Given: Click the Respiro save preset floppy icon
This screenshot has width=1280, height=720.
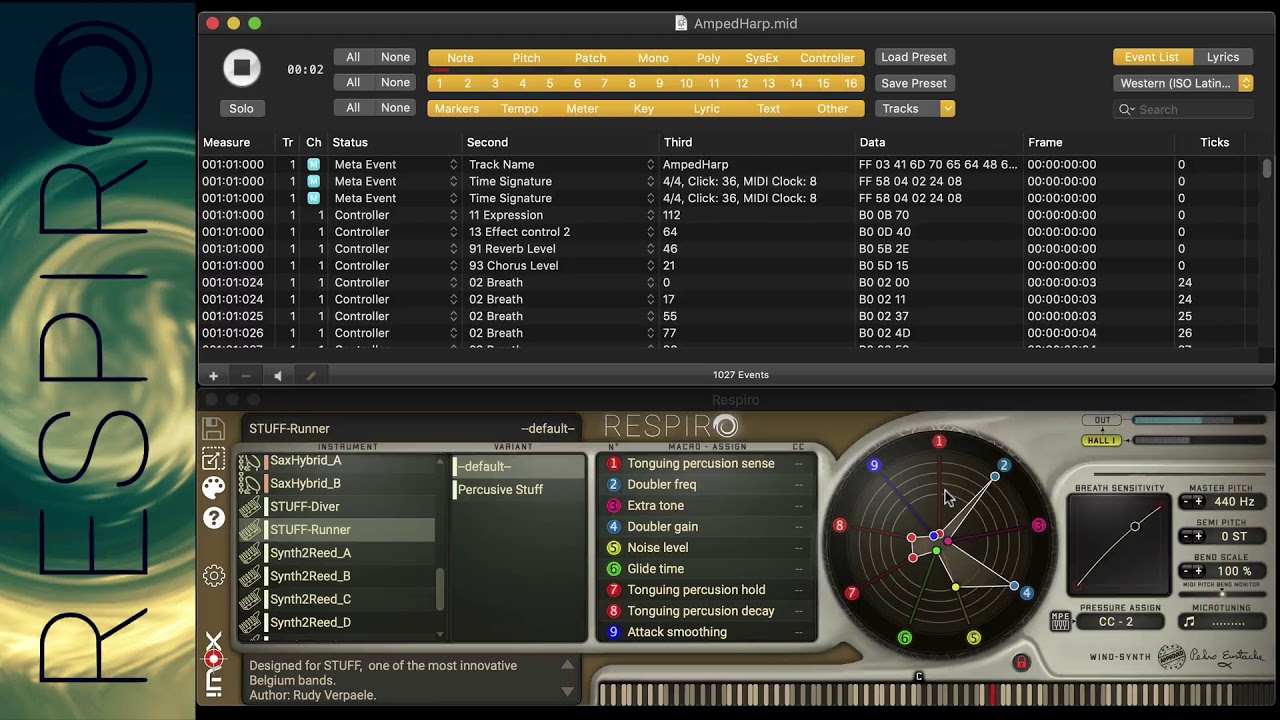Looking at the screenshot, I should coord(213,429).
